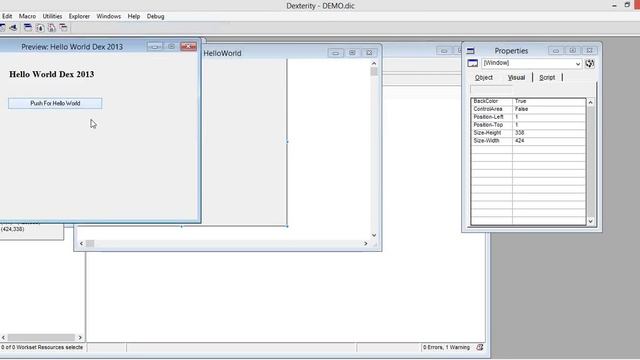Viewport: 640px width, 360px height.
Task: Minimize the HelloWorld layout window
Action: pyautogui.click(x=336, y=53)
